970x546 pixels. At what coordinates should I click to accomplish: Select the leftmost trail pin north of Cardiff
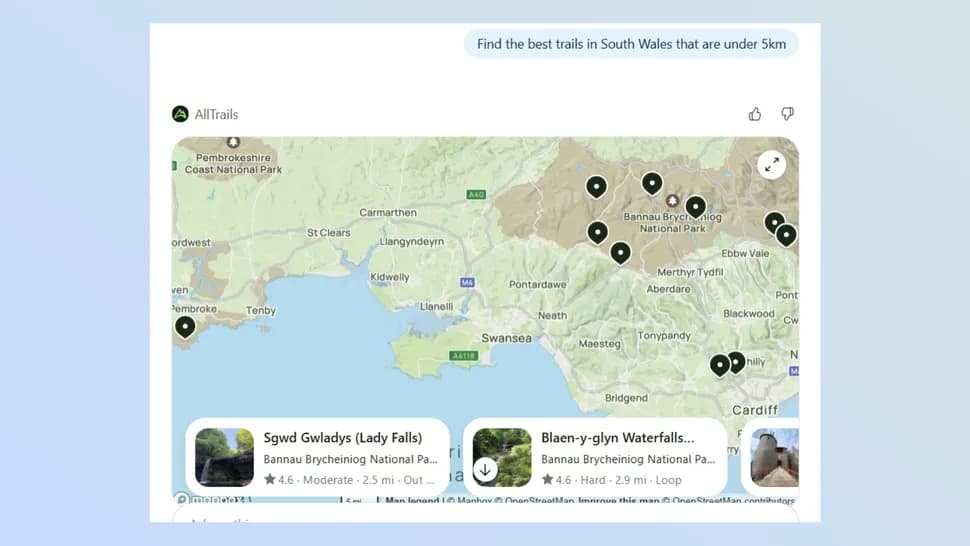coord(719,365)
